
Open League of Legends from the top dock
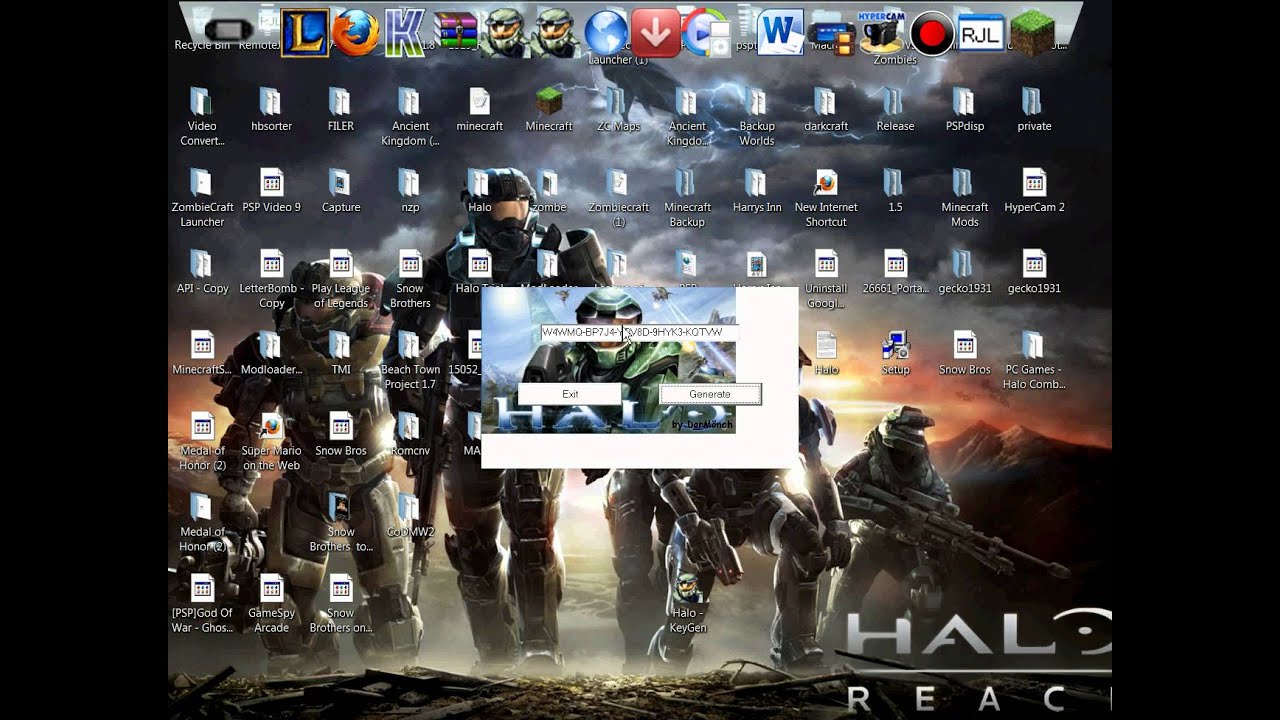[x=305, y=33]
